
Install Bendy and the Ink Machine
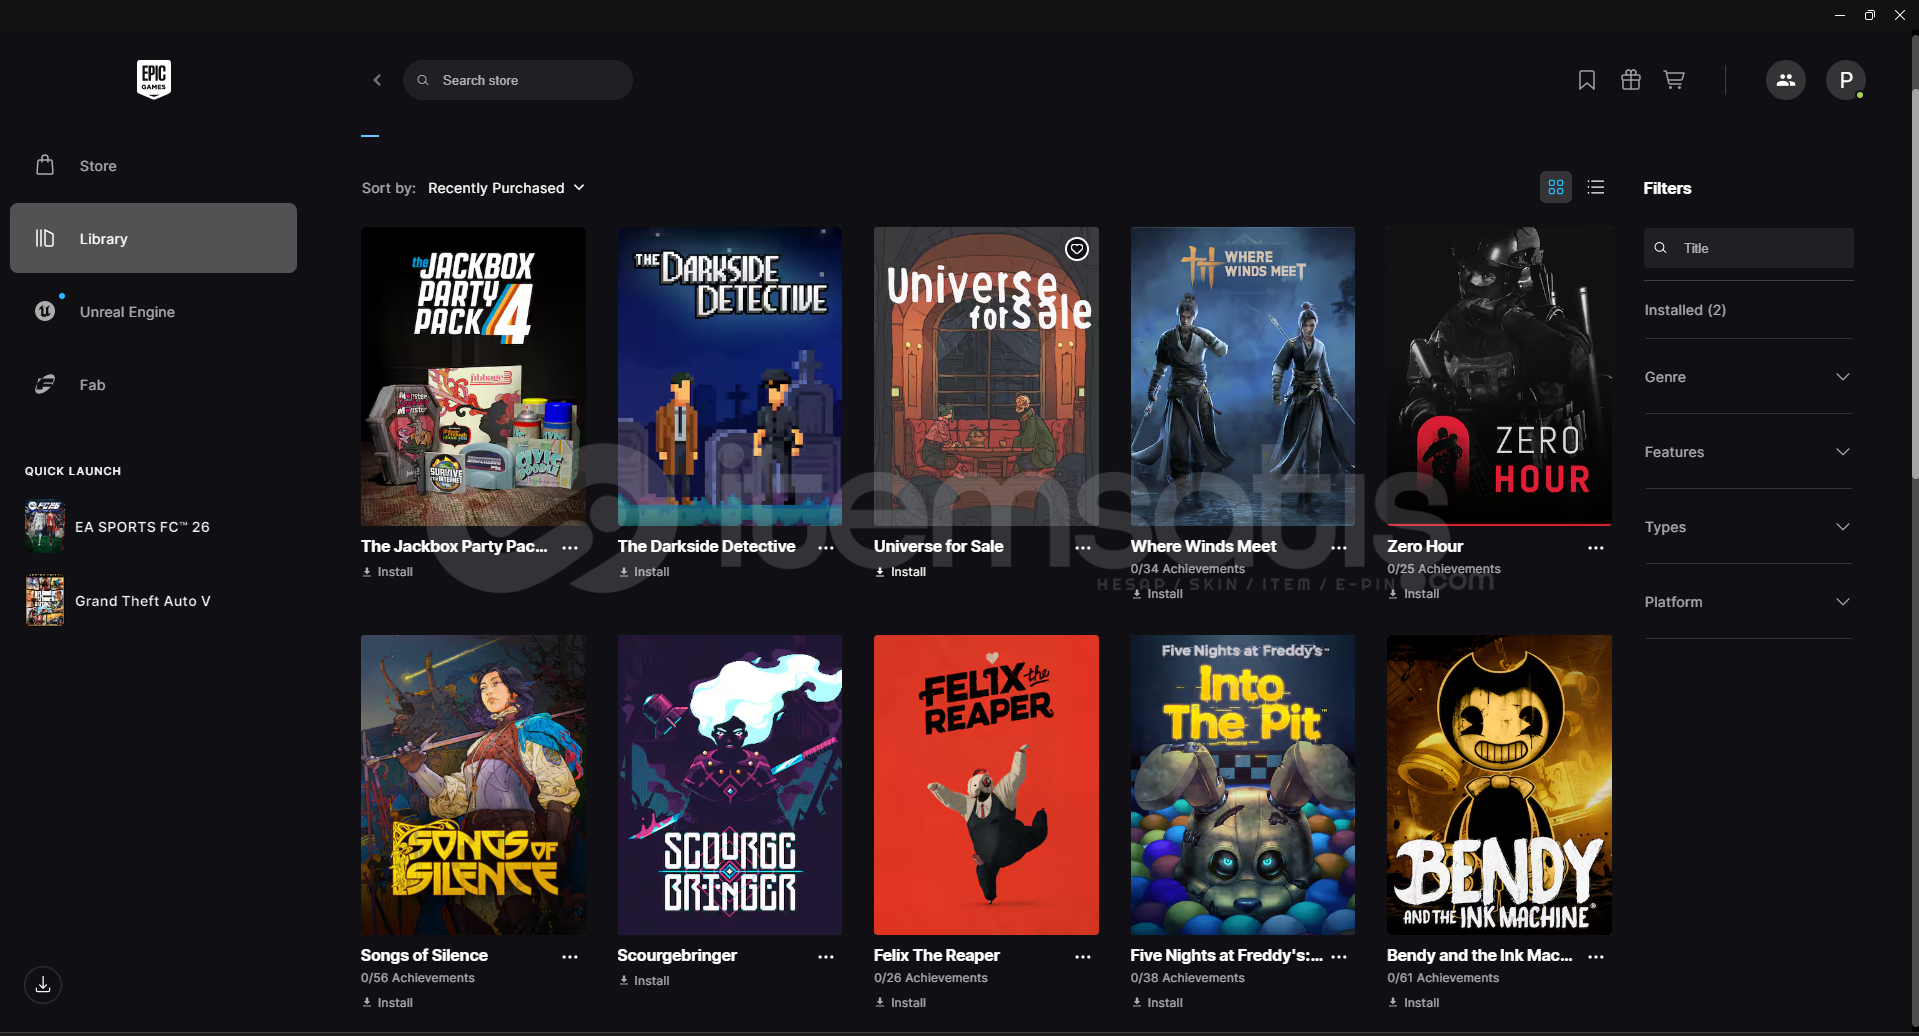(x=1414, y=1003)
